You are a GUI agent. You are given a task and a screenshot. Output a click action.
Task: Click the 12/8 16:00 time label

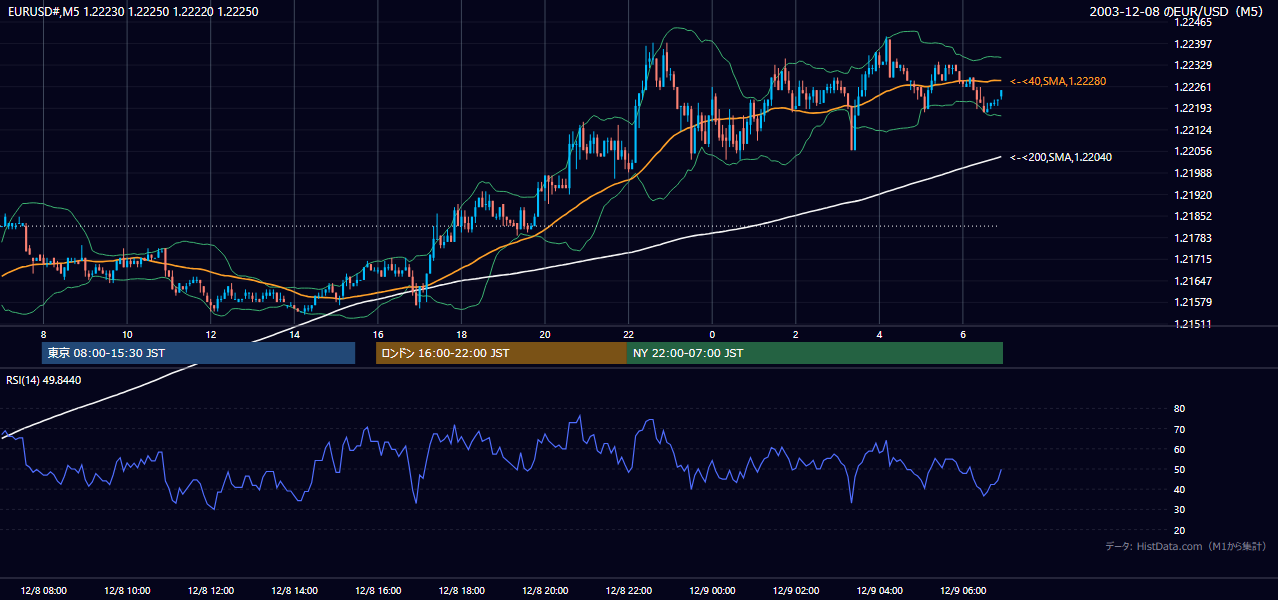(x=377, y=590)
